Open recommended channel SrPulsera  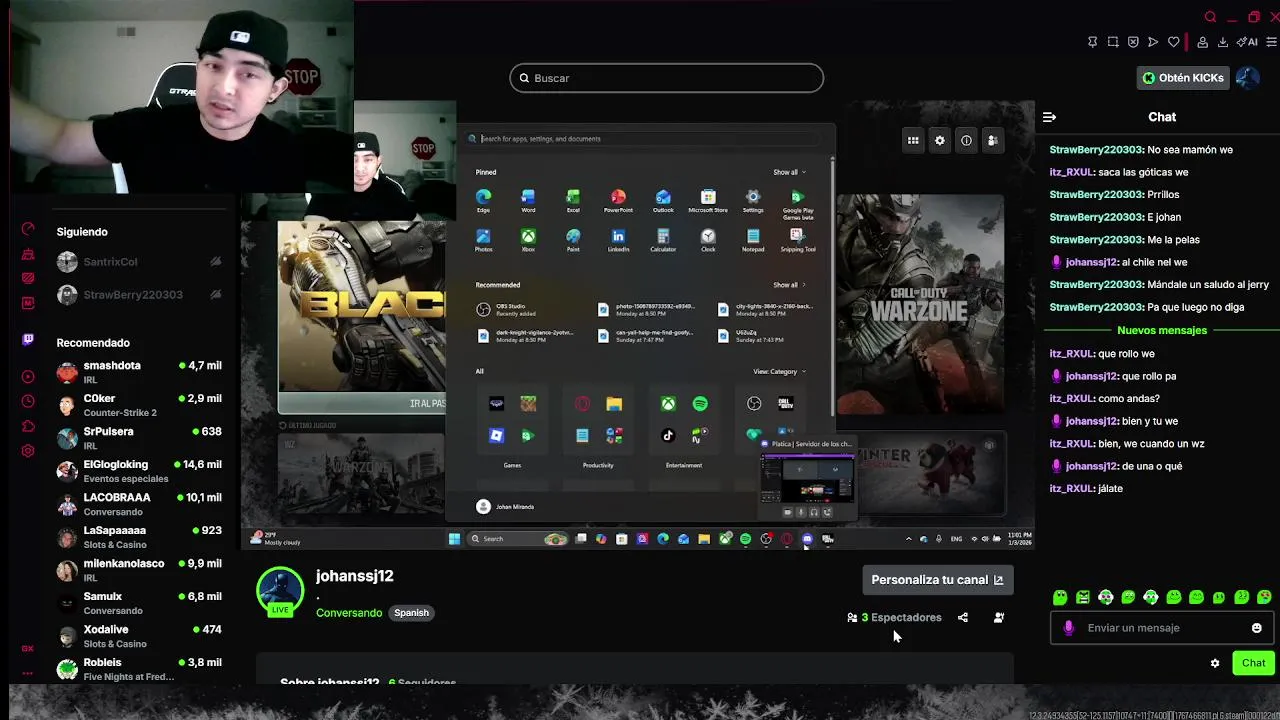138,438
